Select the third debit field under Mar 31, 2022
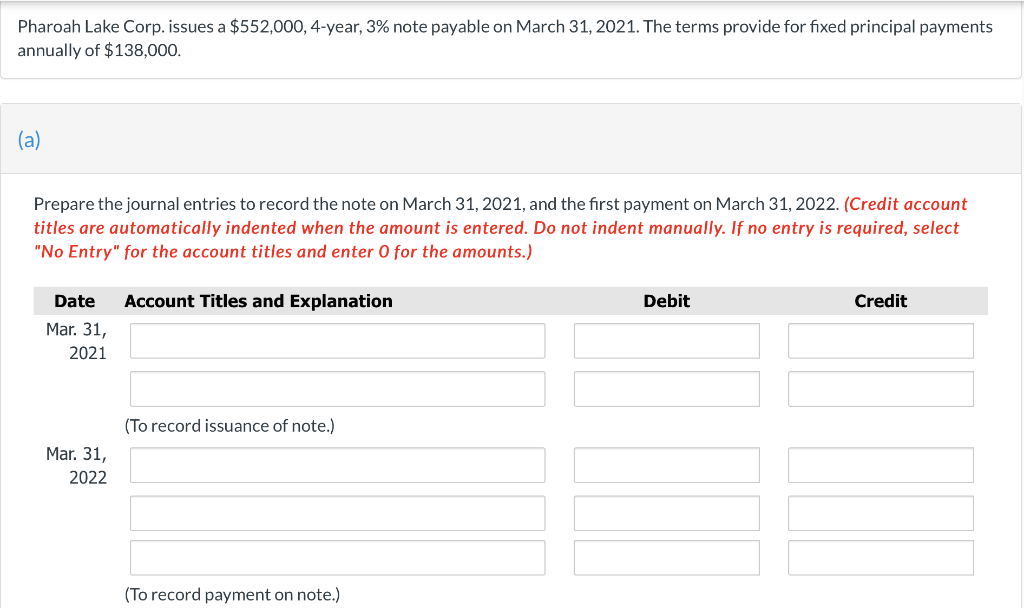Image resolution: width=1024 pixels, height=608 pixels. coord(666,557)
